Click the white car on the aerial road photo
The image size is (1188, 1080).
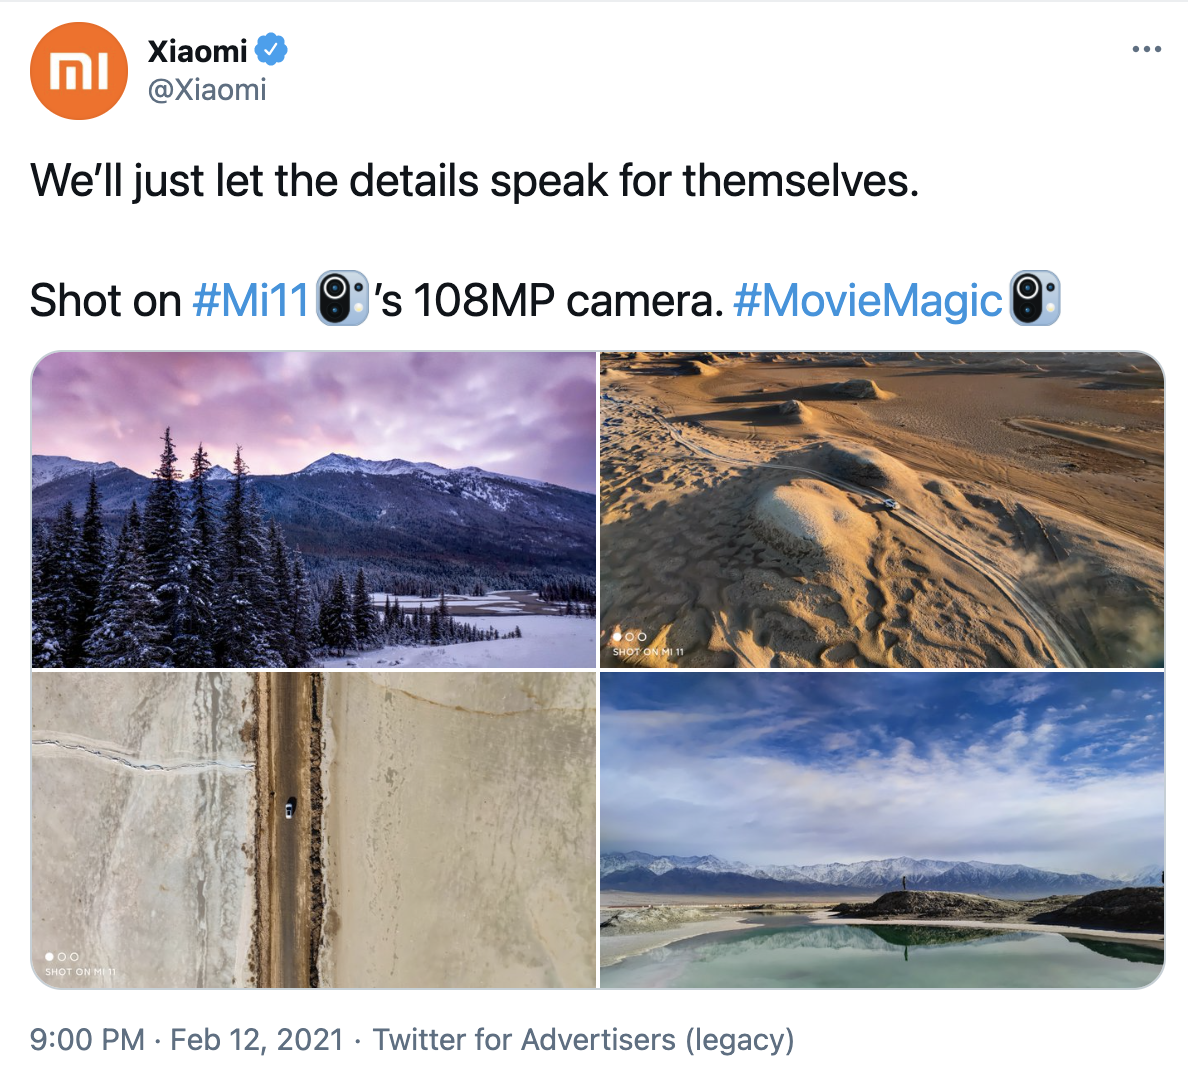pos(289,809)
